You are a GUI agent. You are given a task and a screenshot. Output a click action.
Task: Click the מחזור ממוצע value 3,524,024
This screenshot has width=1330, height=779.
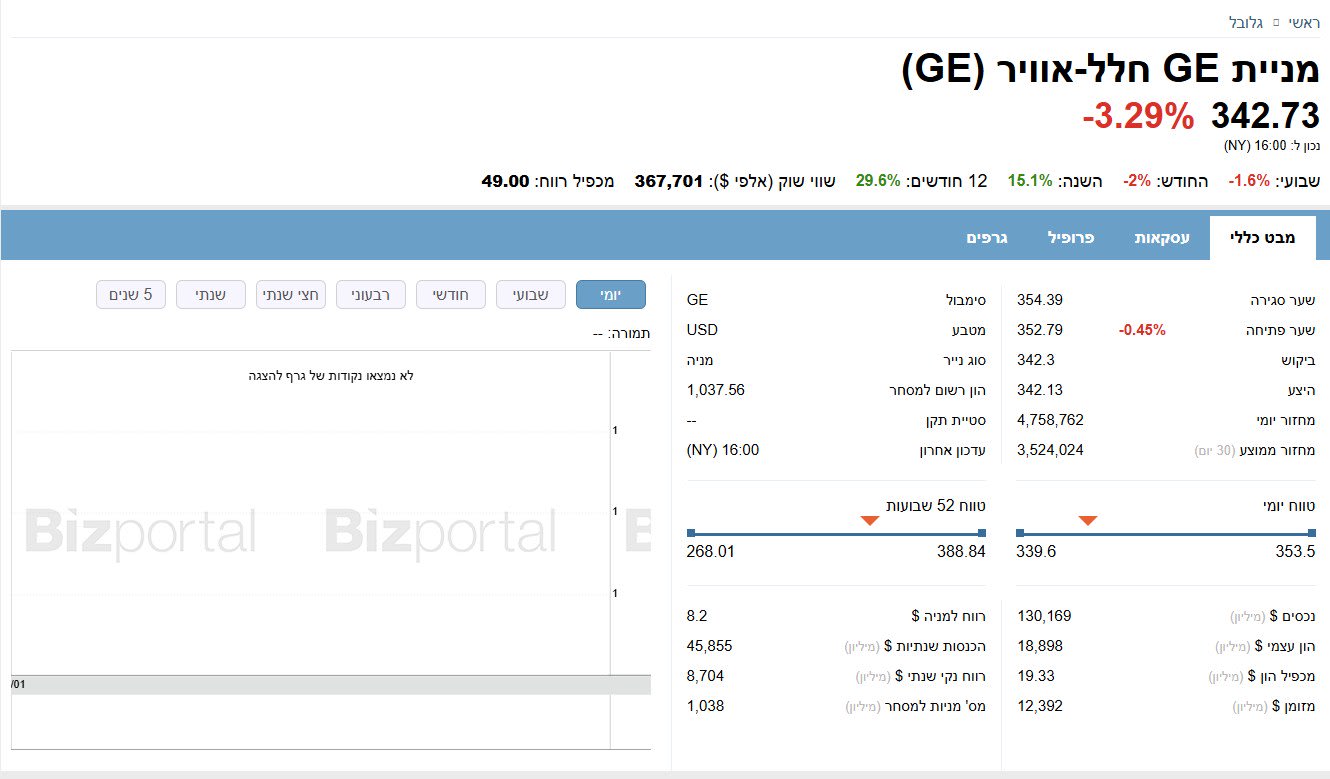pyautogui.click(x=1050, y=450)
